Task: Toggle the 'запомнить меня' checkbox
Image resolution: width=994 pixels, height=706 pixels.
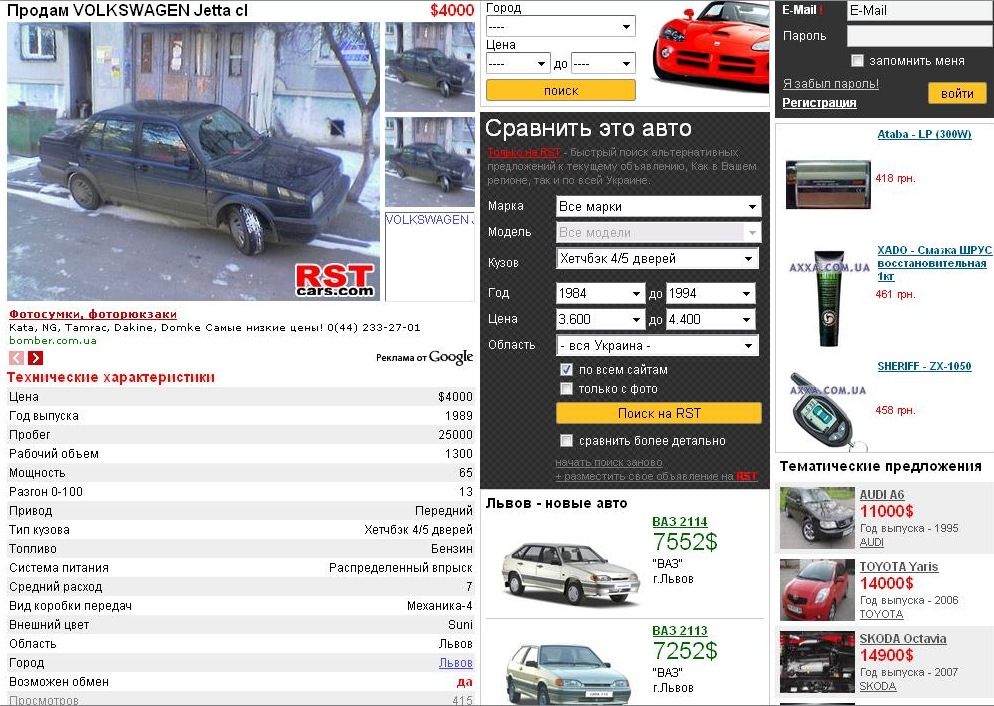Action: pyautogui.click(x=857, y=61)
